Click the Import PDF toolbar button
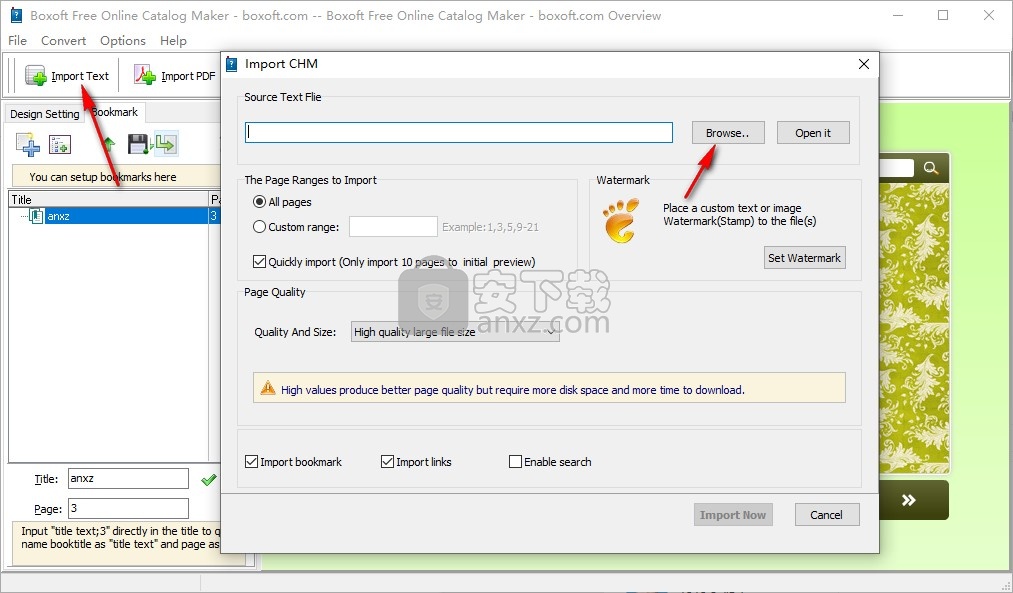 pyautogui.click(x=174, y=76)
